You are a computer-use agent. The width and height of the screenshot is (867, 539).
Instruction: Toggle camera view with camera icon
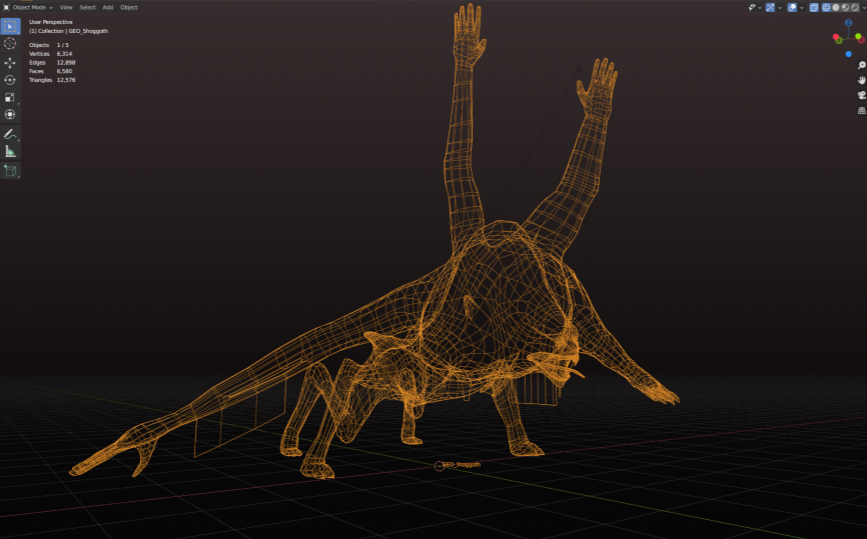(861, 95)
